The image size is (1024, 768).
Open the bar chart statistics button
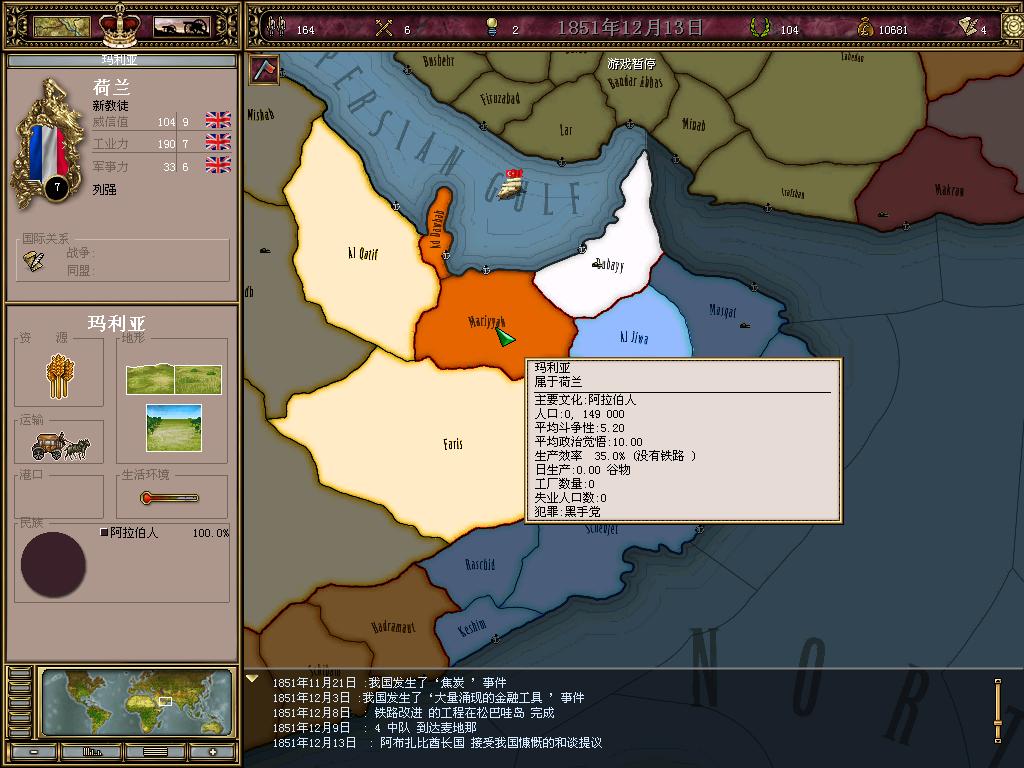click(x=92, y=752)
